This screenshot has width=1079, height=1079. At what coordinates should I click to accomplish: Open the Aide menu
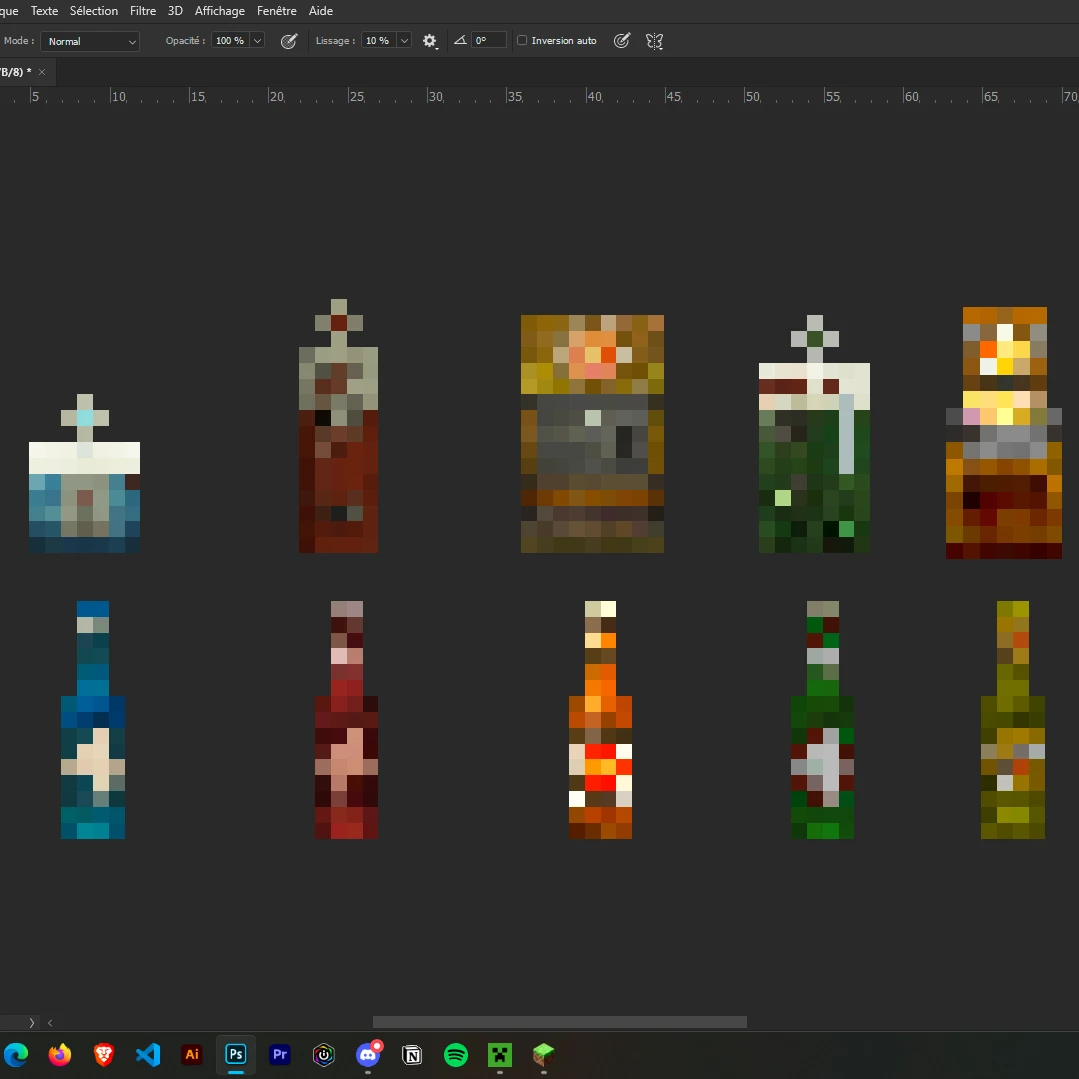[x=321, y=11]
